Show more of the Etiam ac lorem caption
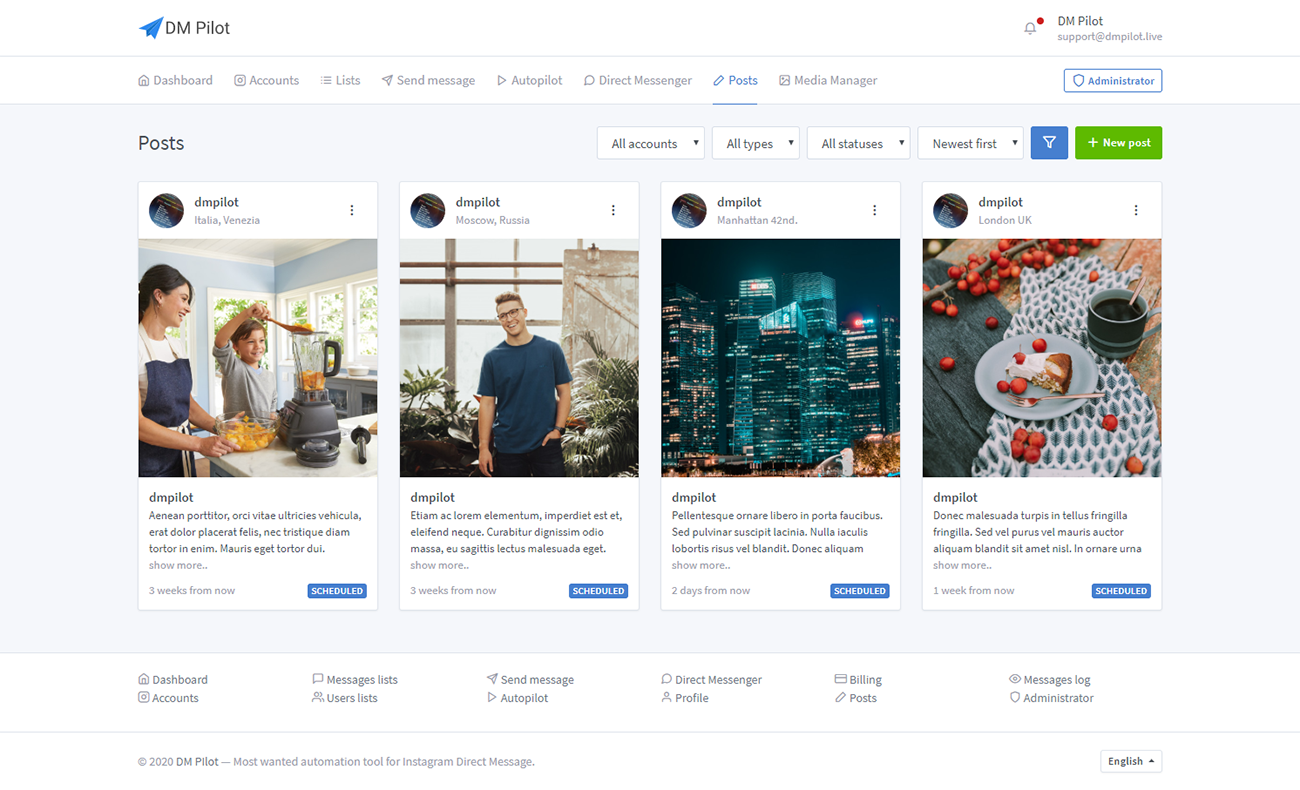This screenshot has height=790, width=1300. 439,565
